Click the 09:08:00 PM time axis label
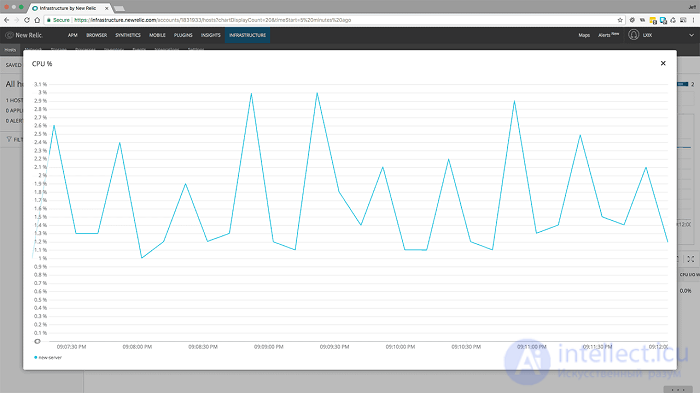This screenshot has height=393, width=700. coord(137,347)
